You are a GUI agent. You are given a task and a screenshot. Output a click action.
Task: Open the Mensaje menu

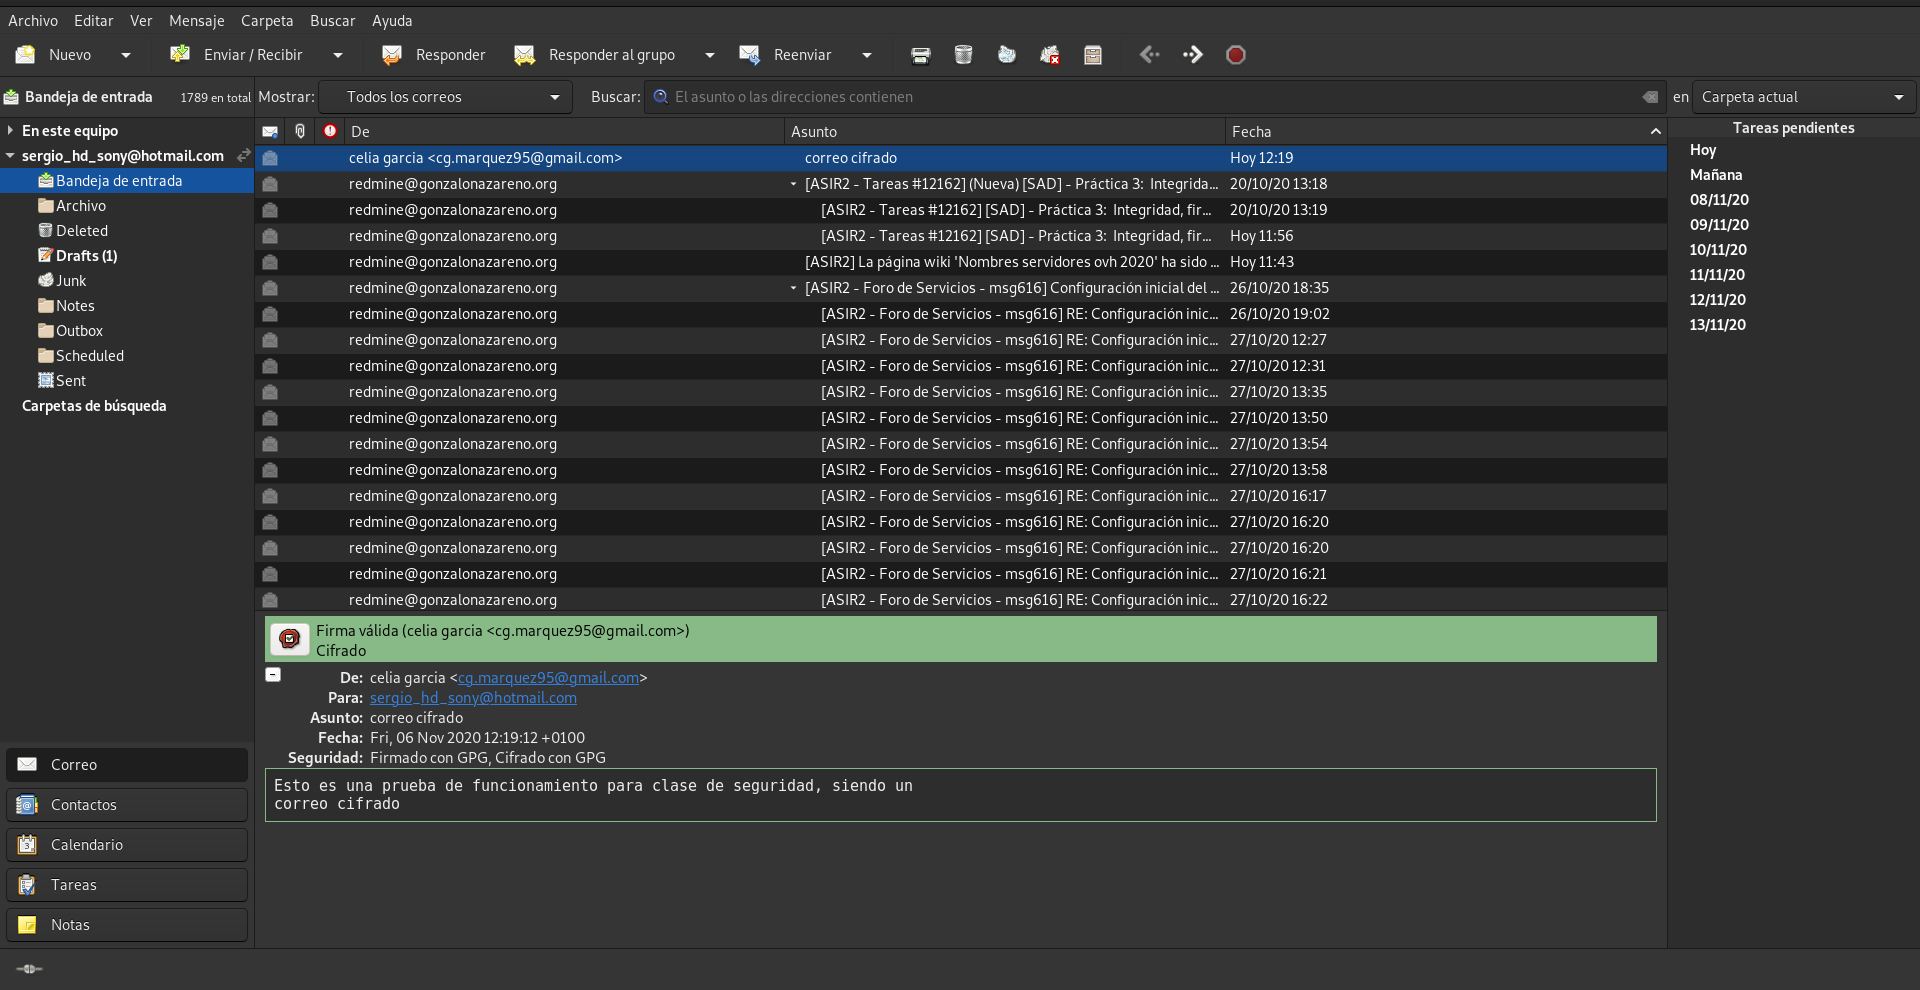[x=196, y=20]
